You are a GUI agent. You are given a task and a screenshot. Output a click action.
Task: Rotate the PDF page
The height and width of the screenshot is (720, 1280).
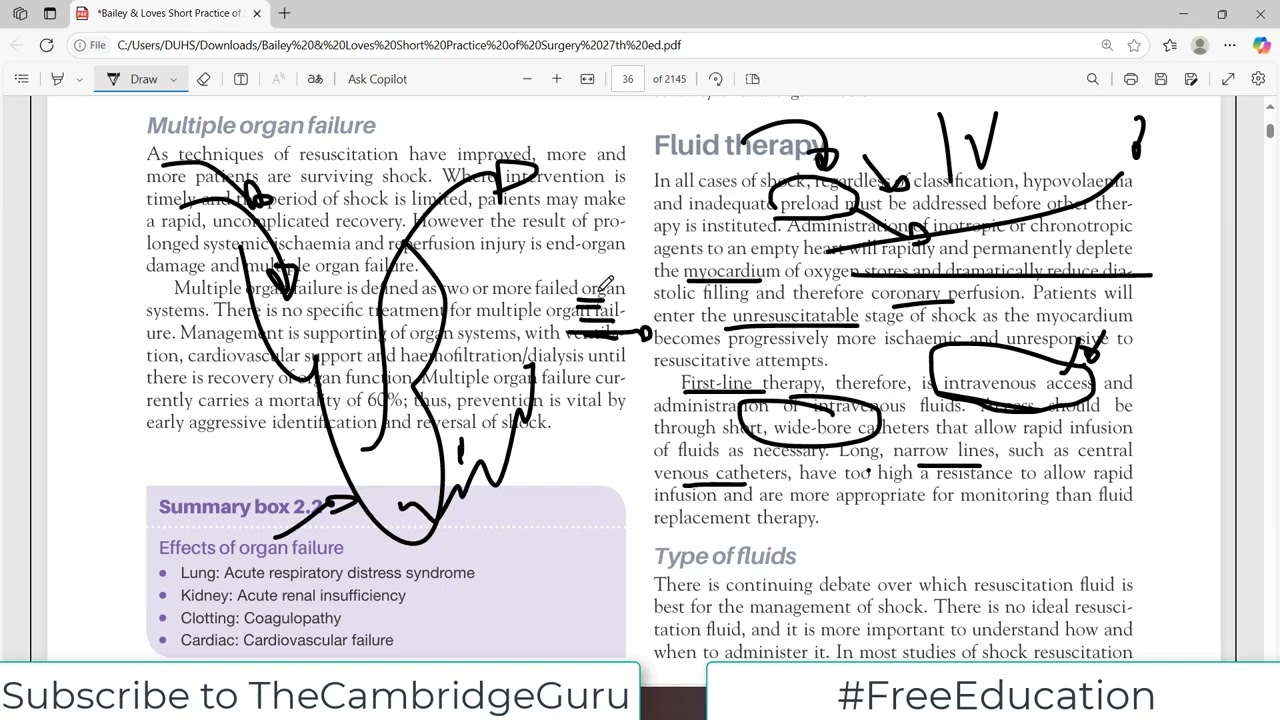(716, 79)
